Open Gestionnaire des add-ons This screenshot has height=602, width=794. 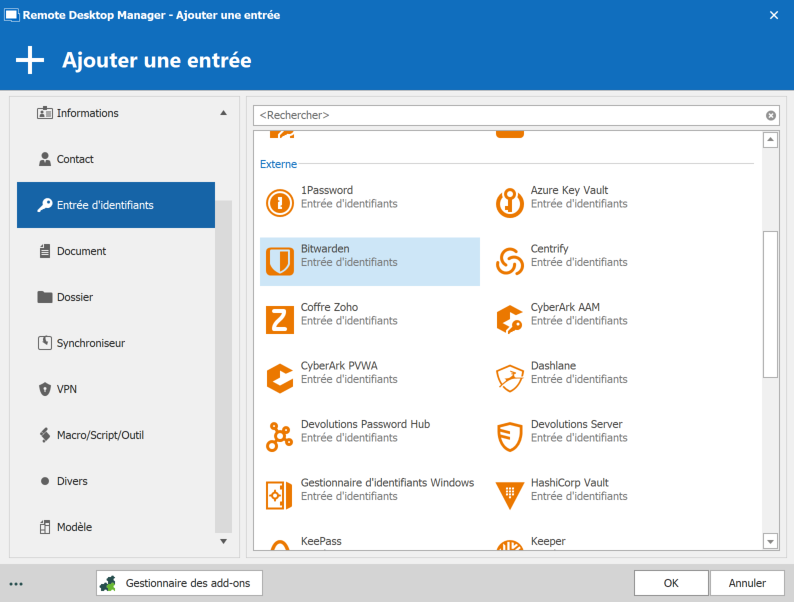(179, 583)
